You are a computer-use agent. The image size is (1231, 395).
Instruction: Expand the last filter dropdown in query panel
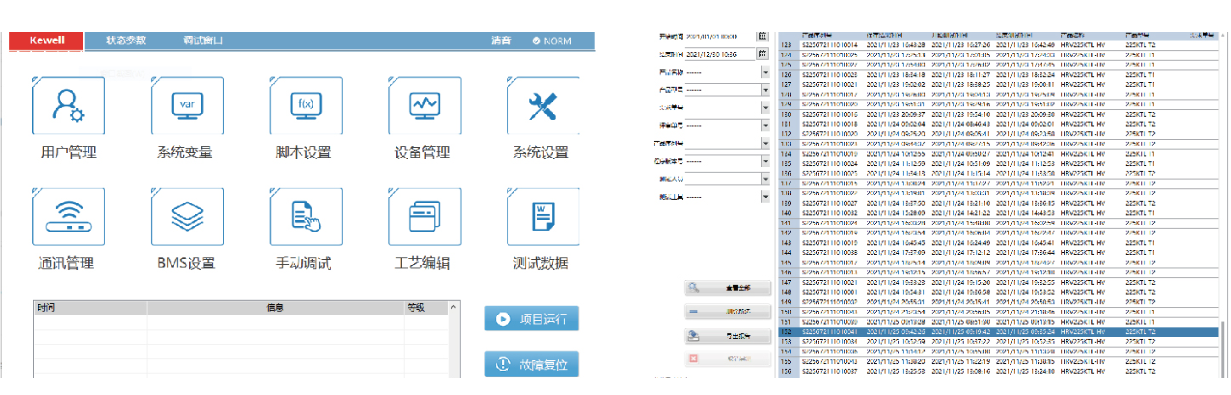tap(765, 198)
